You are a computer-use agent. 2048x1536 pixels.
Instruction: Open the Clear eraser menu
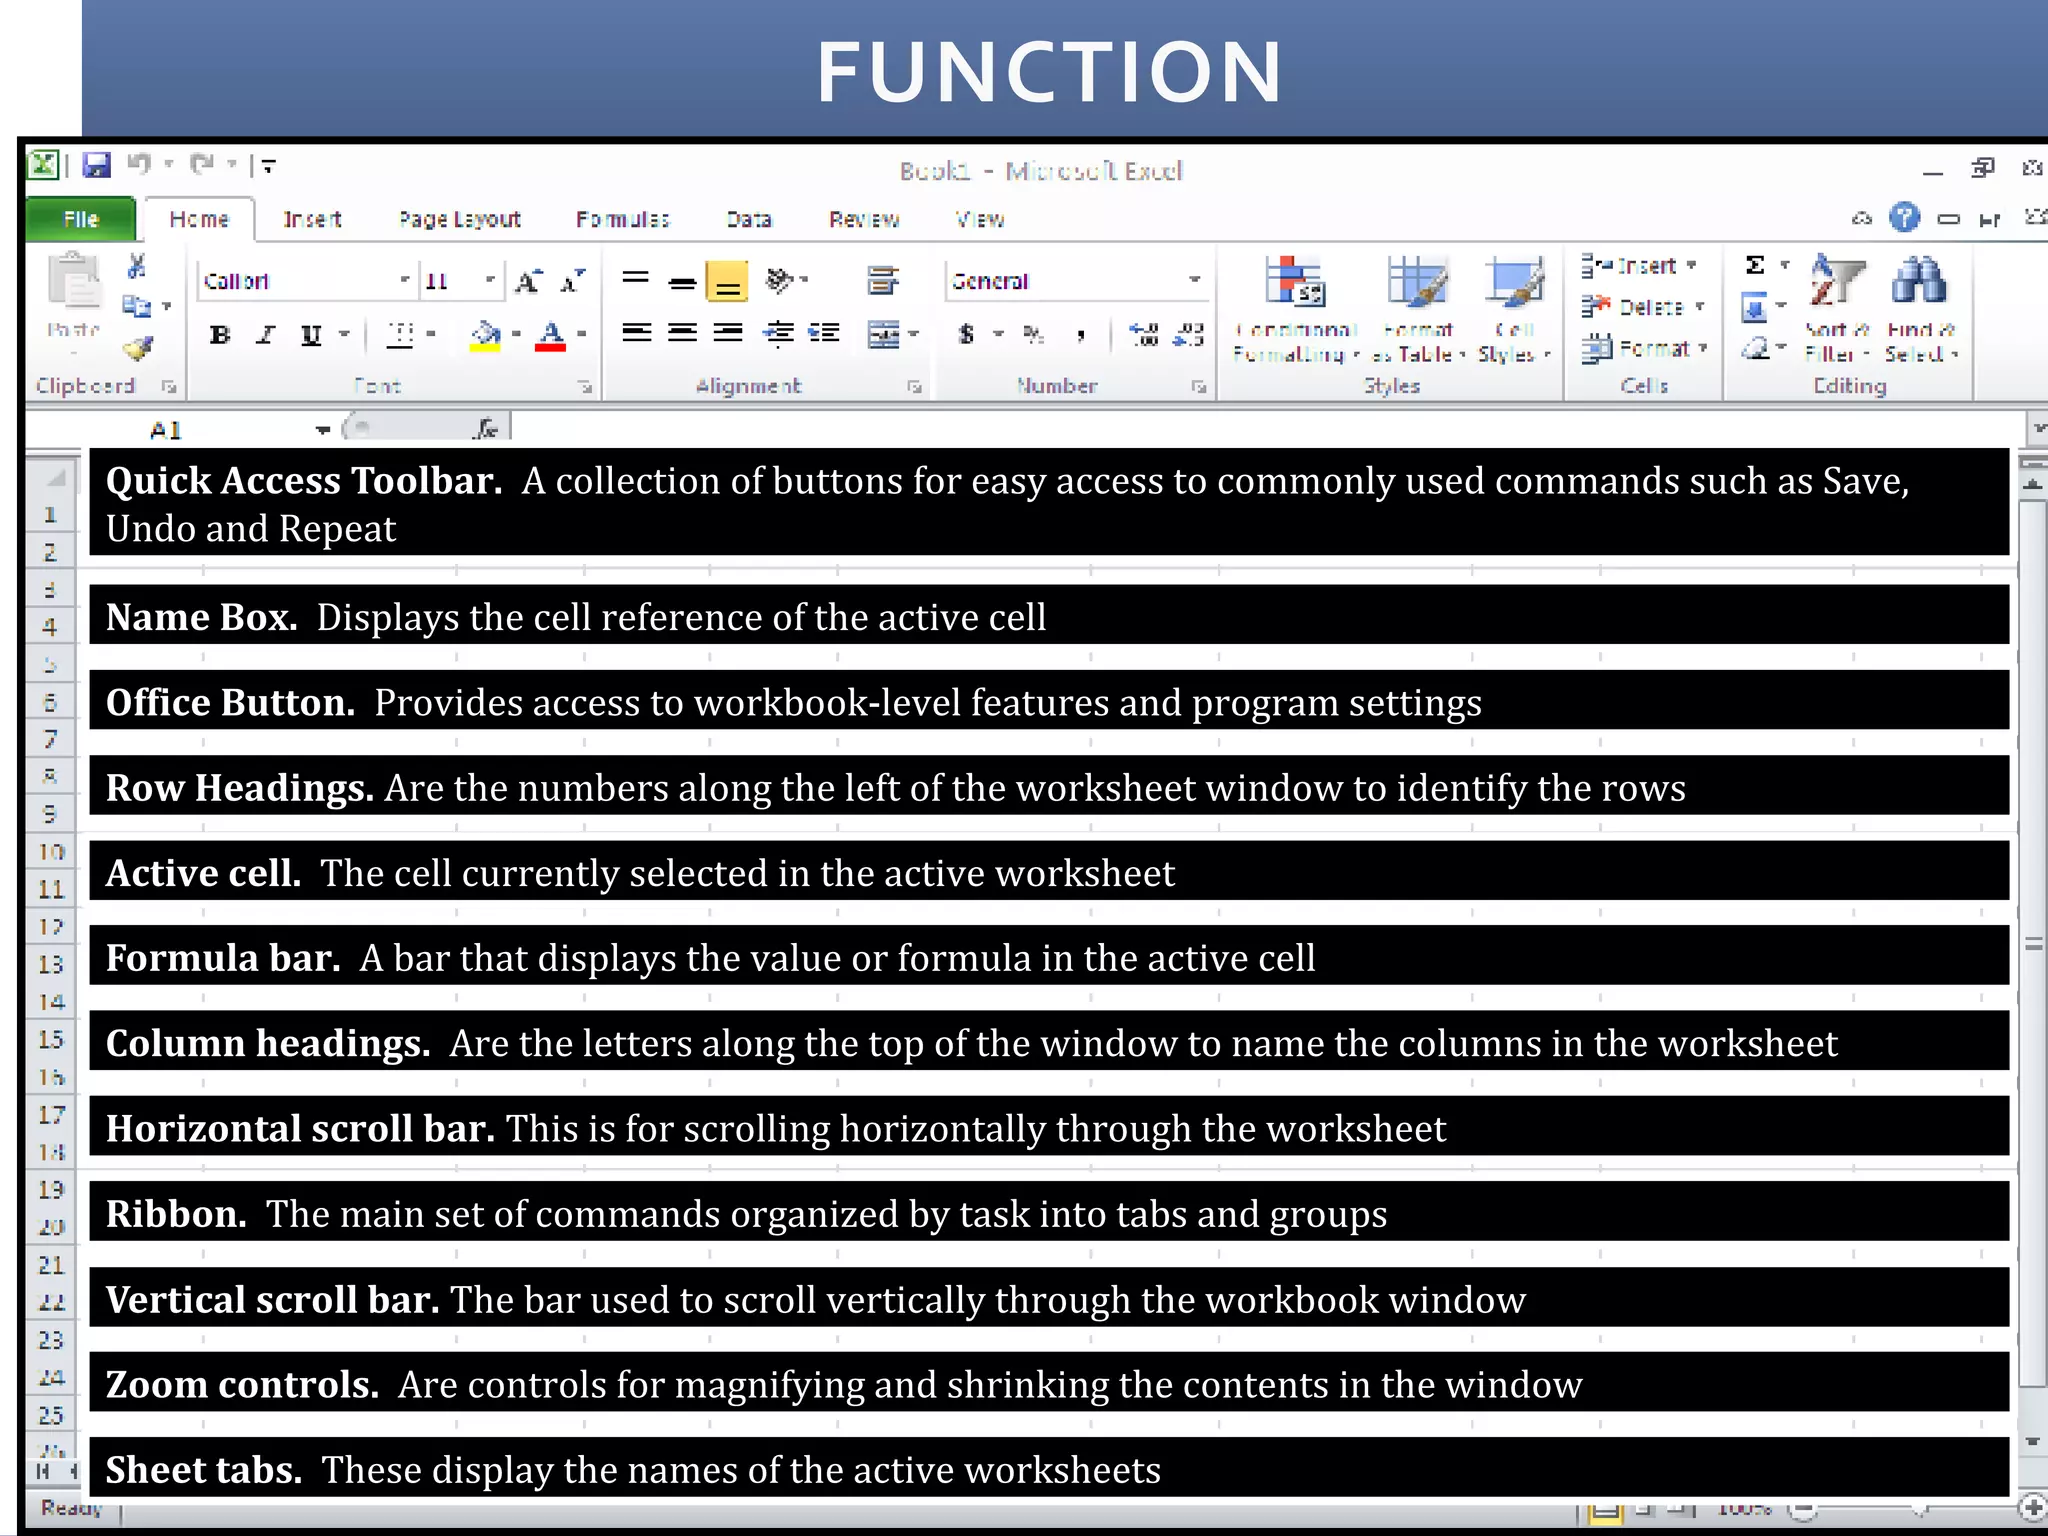1763,348
